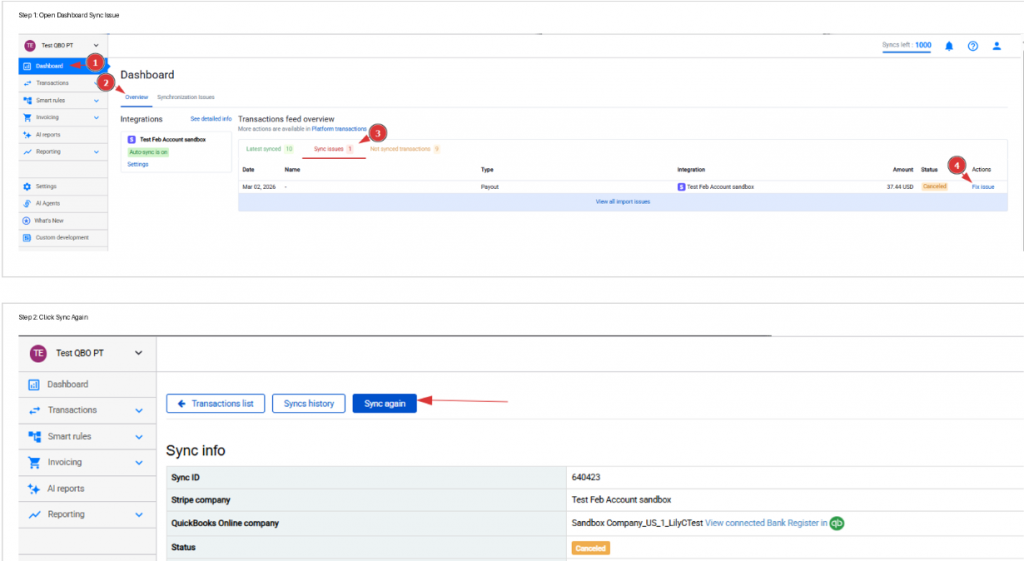This screenshot has height=561, width=1024.
Task: Open Settings gear icon in Step 1 sidebar
Action: (27, 186)
